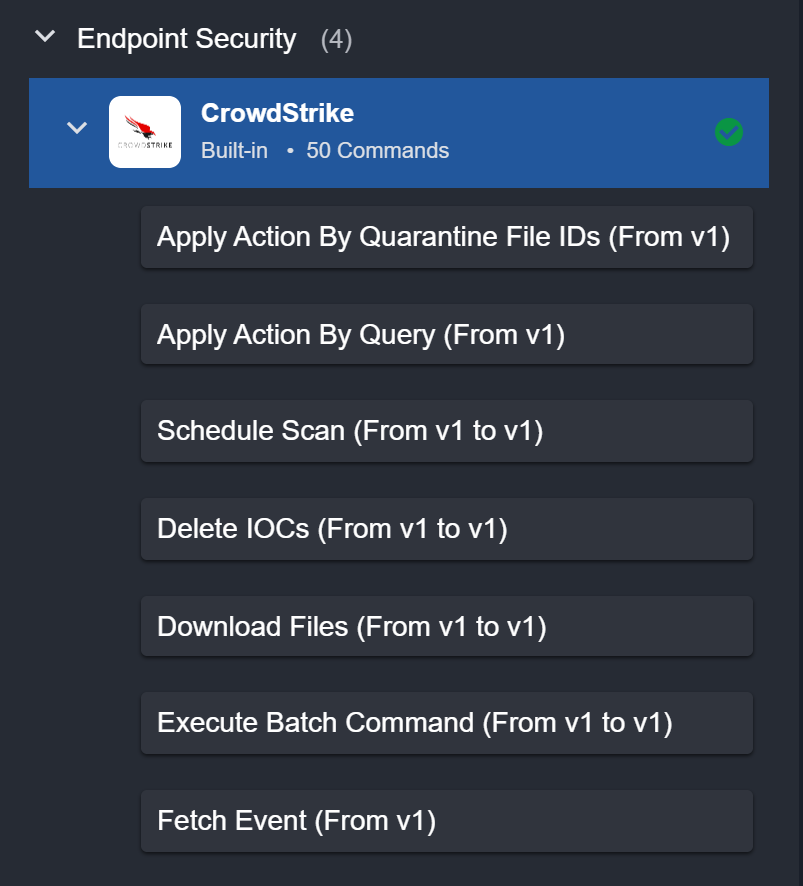Click the CROWDSTRIKE wordmark inside the logo

pos(145,145)
